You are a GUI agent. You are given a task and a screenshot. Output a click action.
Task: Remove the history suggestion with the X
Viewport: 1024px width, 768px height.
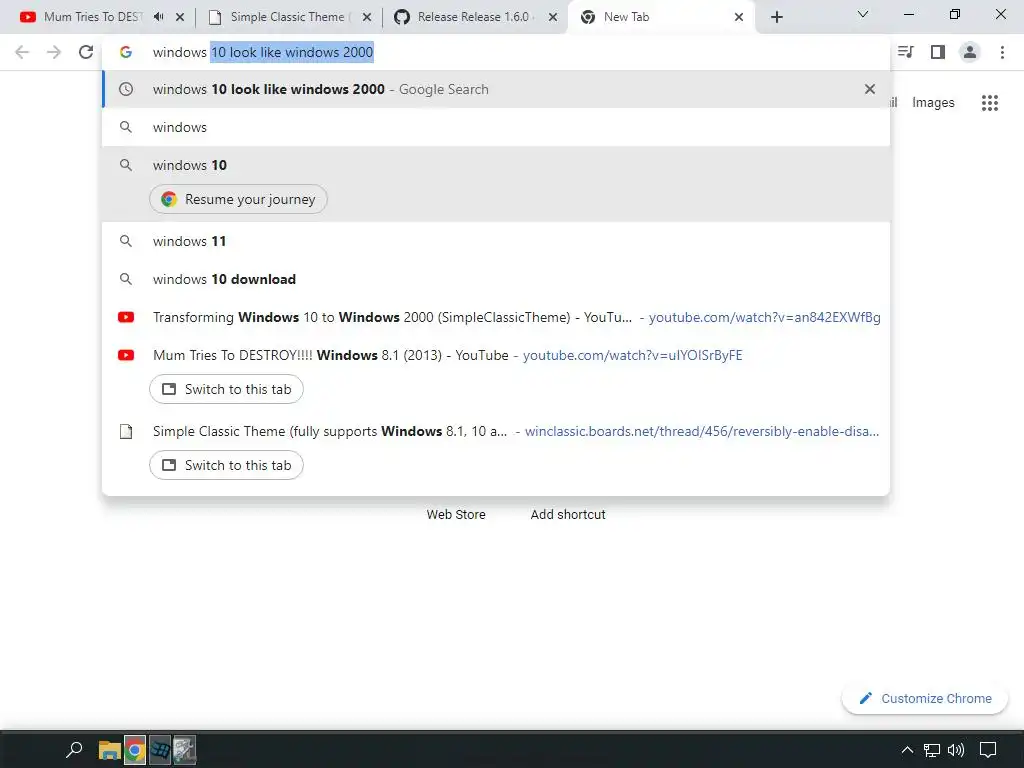(869, 89)
